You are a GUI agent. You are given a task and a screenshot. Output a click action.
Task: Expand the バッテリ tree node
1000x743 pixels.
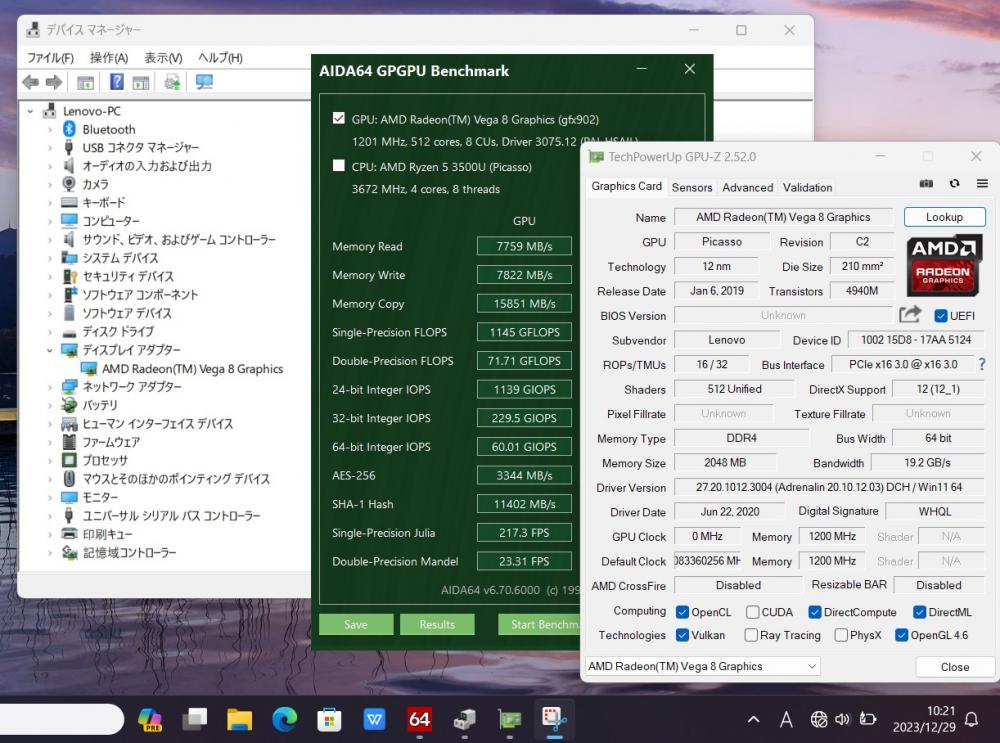pyautogui.click(x=50, y=406)
